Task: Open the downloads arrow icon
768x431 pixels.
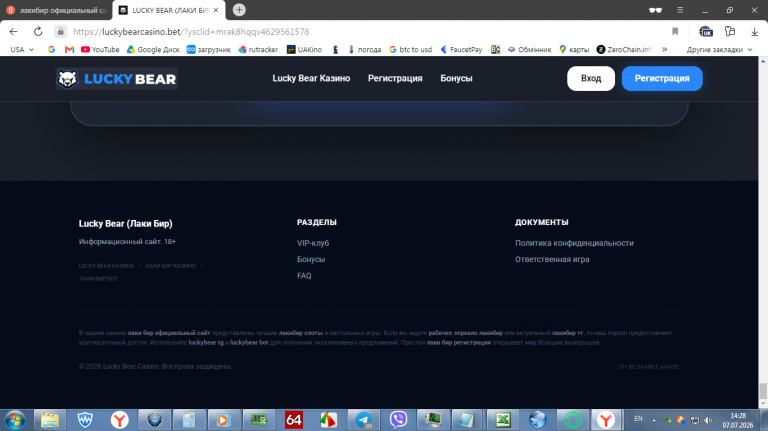Action: coord(754,32)
